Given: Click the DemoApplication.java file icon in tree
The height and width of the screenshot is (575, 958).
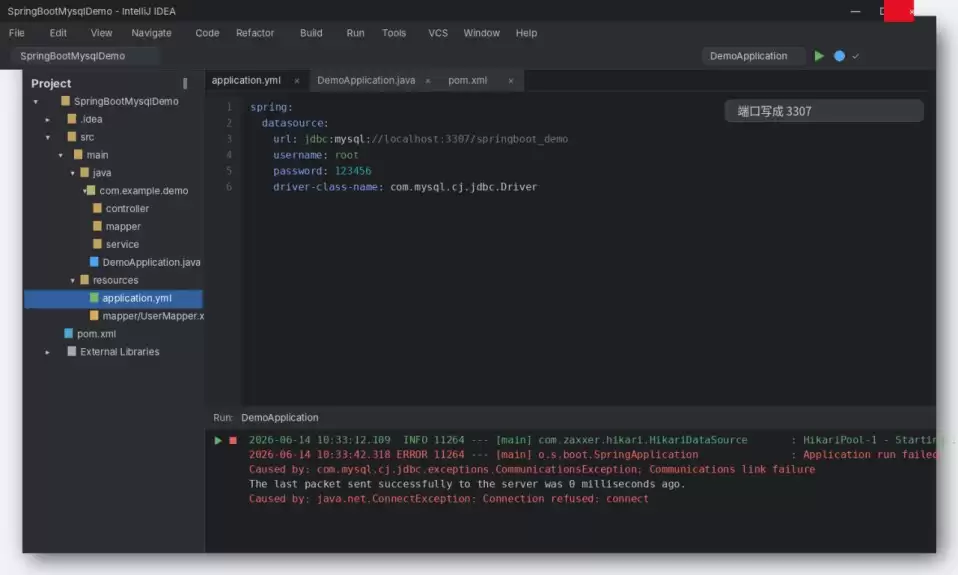Looking at the screenshot, I should [x=94, y=262].
